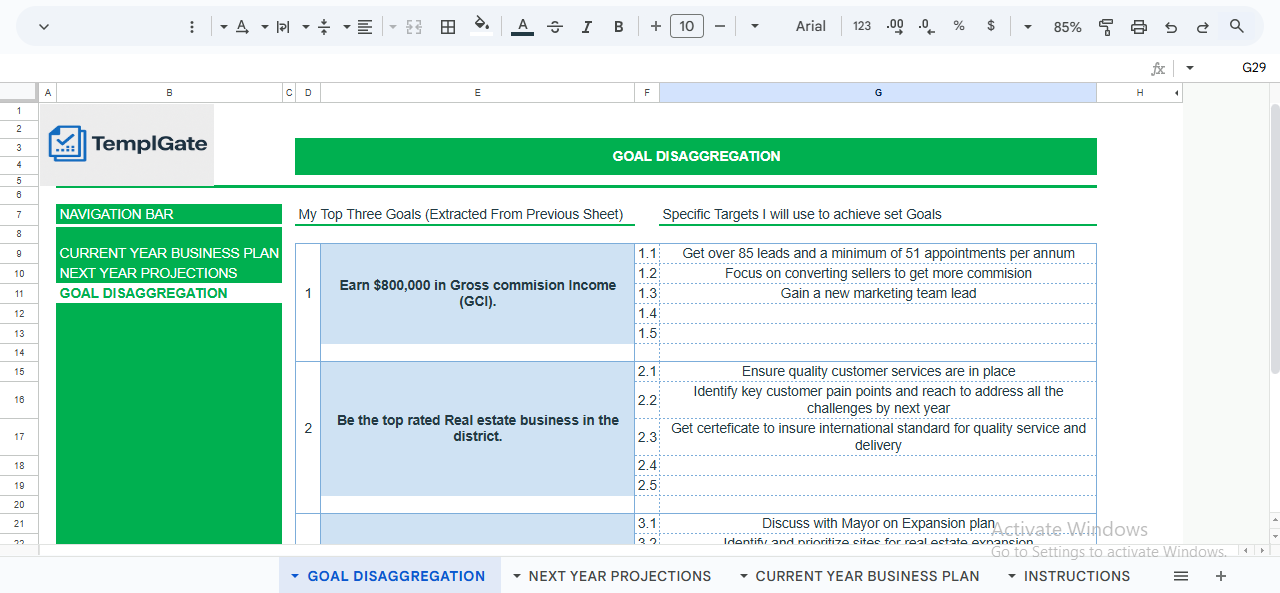This screenshot has width=1280, height=593.
Task: Click the three-dot more options icon
Action: coord(192,27)
